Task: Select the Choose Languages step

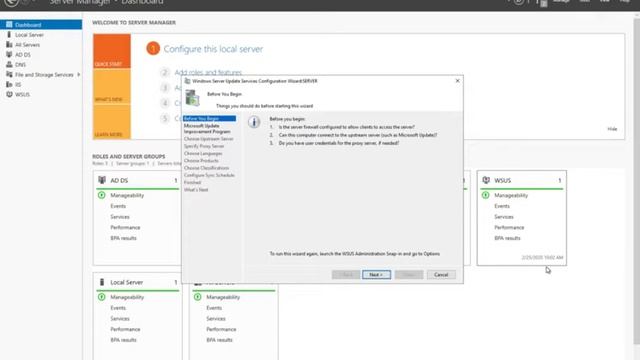Action: 203,153
